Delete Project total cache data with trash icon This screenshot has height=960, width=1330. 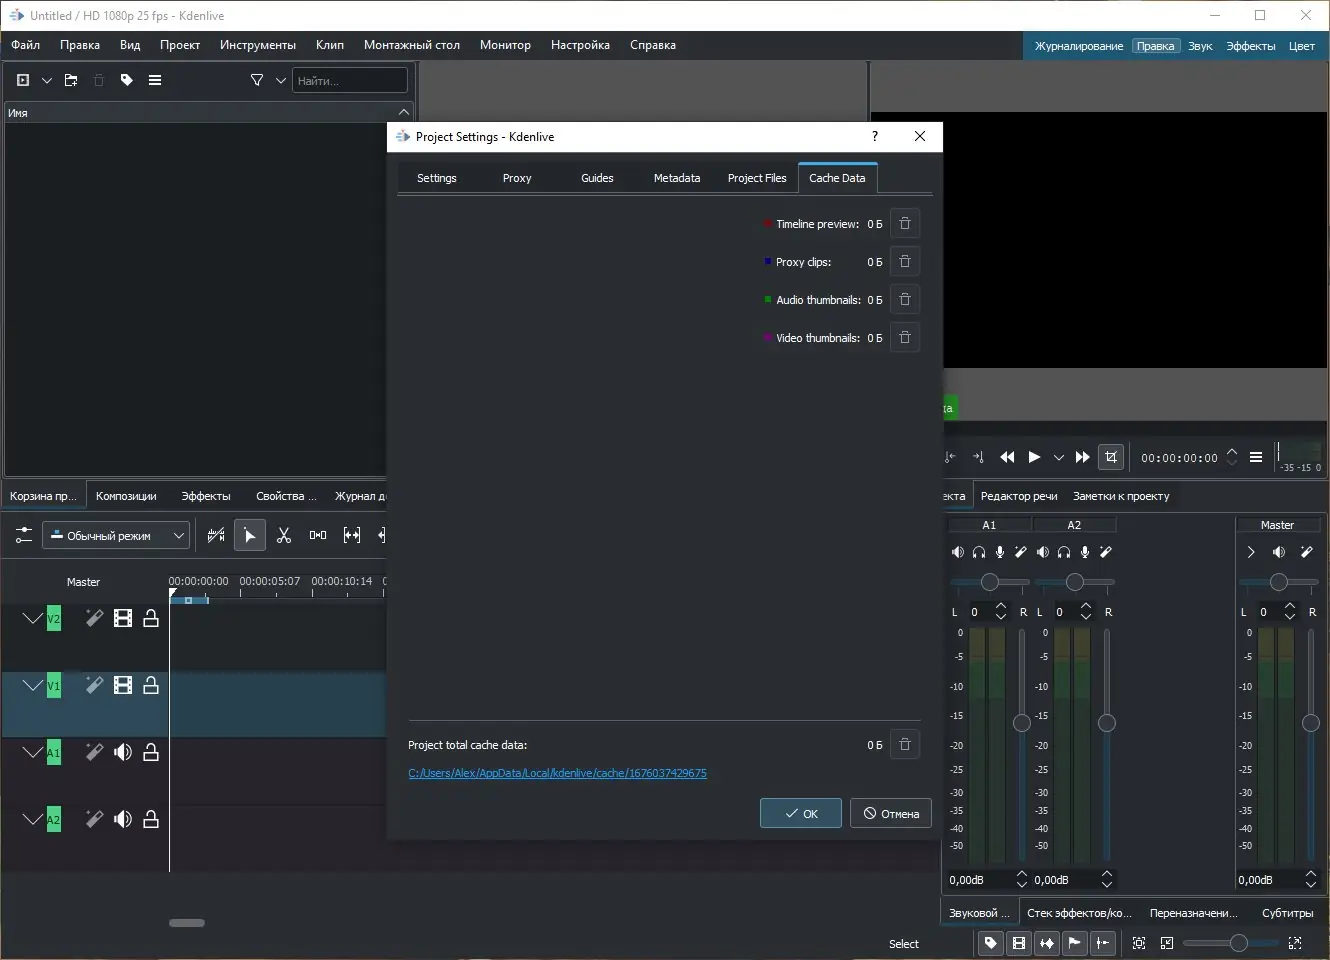point(905,745)
